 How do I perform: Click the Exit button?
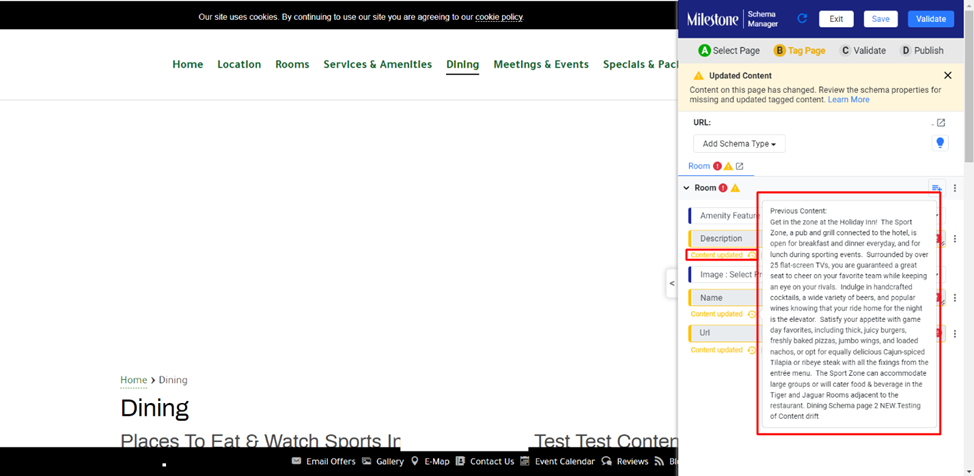(x=836, y=19)
